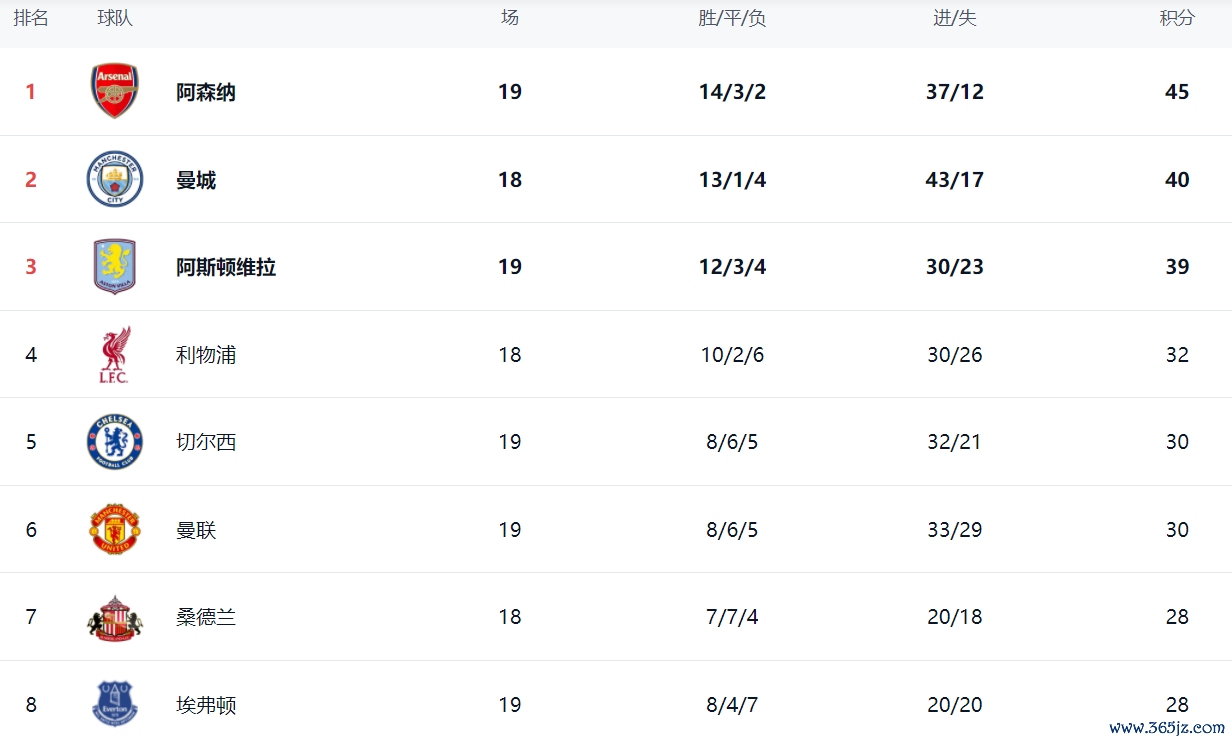Click the Manchester United crest
Screen dimensions: 1232x743
[x=115, y=529]
